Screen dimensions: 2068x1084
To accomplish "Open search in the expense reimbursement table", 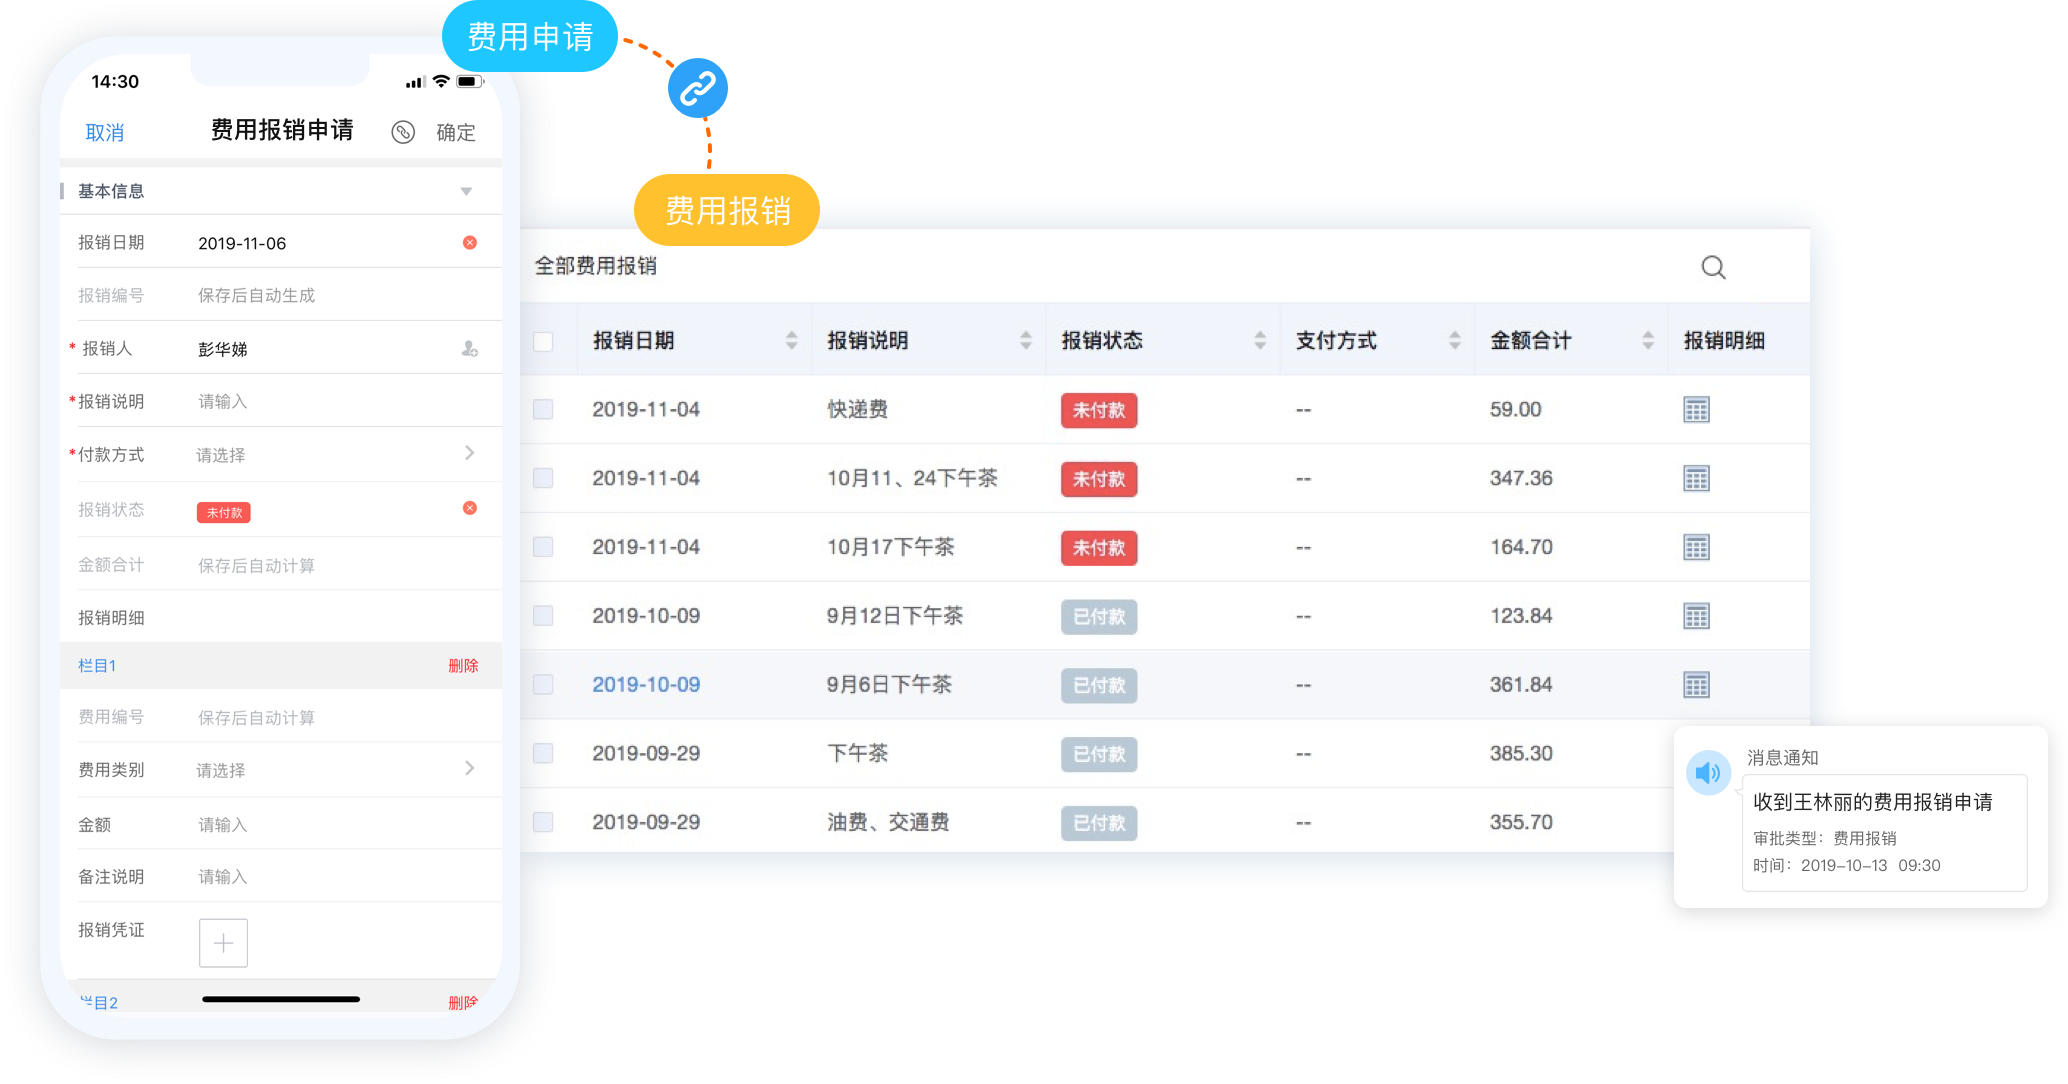I will point(1713,267).
